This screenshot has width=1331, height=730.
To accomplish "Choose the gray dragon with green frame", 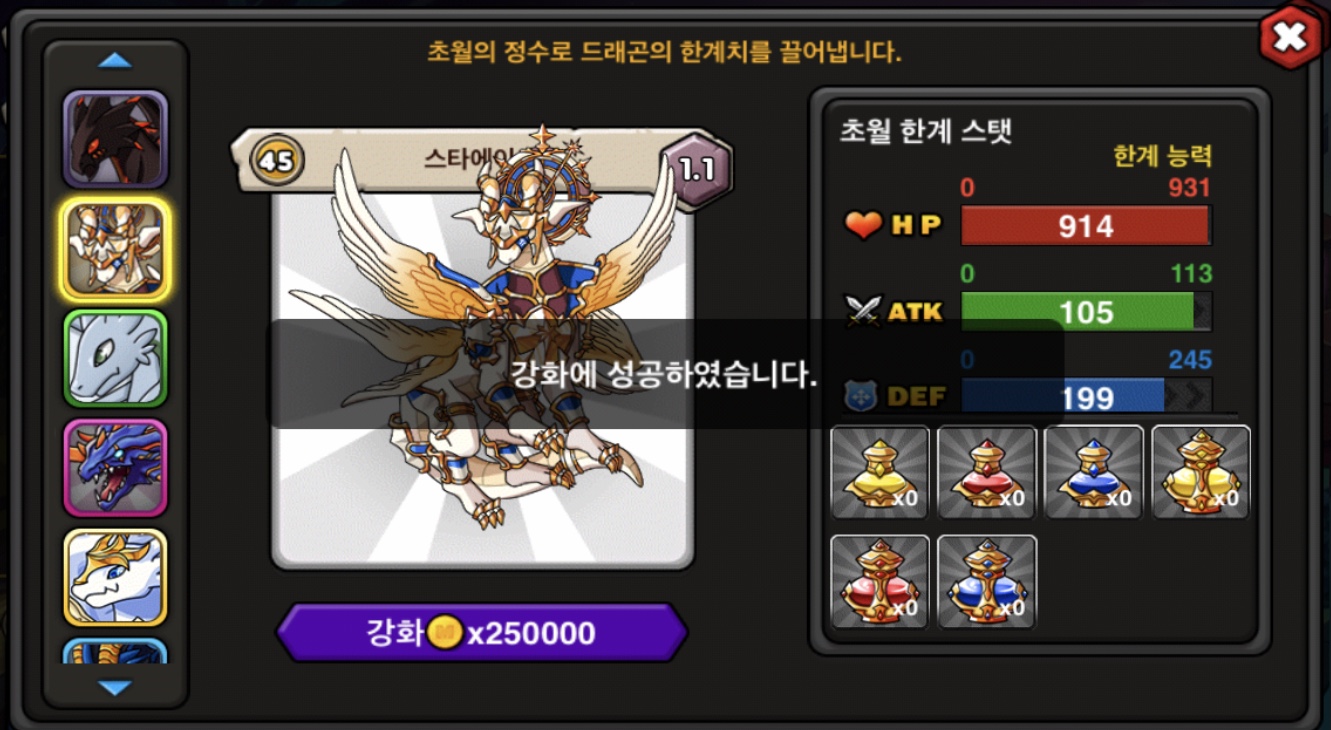I will tap(116, 359).
